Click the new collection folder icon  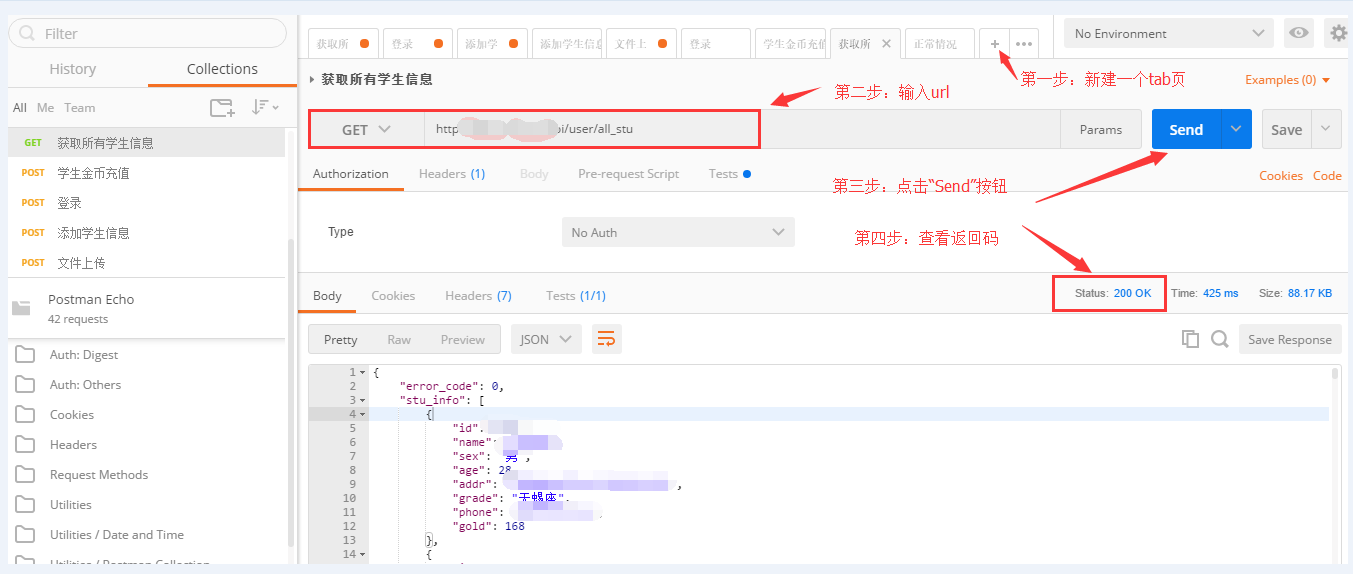pos(221,107)
